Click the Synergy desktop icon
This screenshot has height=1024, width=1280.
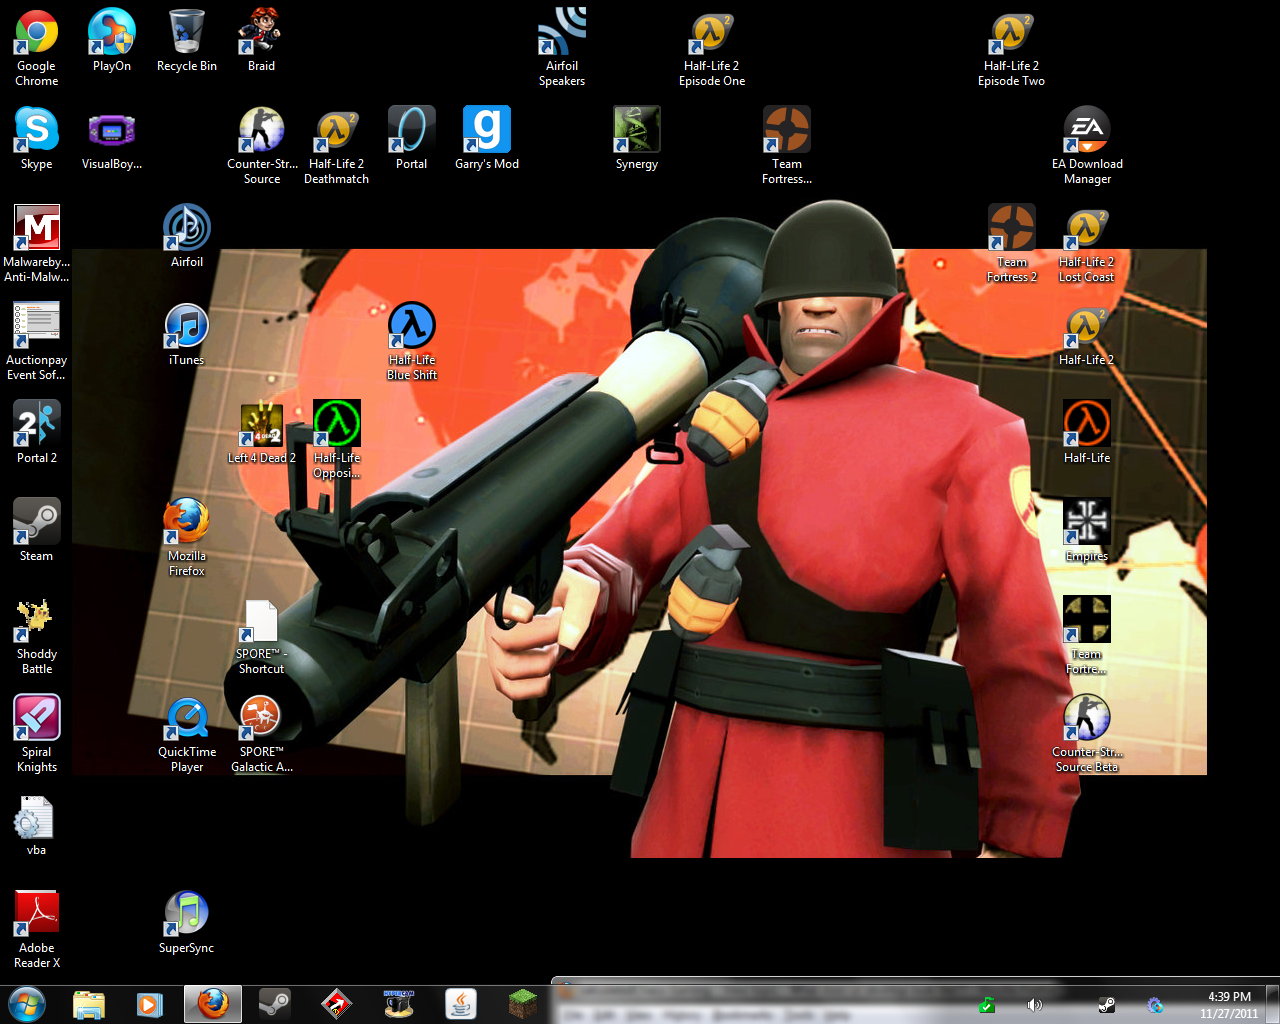coord(637,130)
